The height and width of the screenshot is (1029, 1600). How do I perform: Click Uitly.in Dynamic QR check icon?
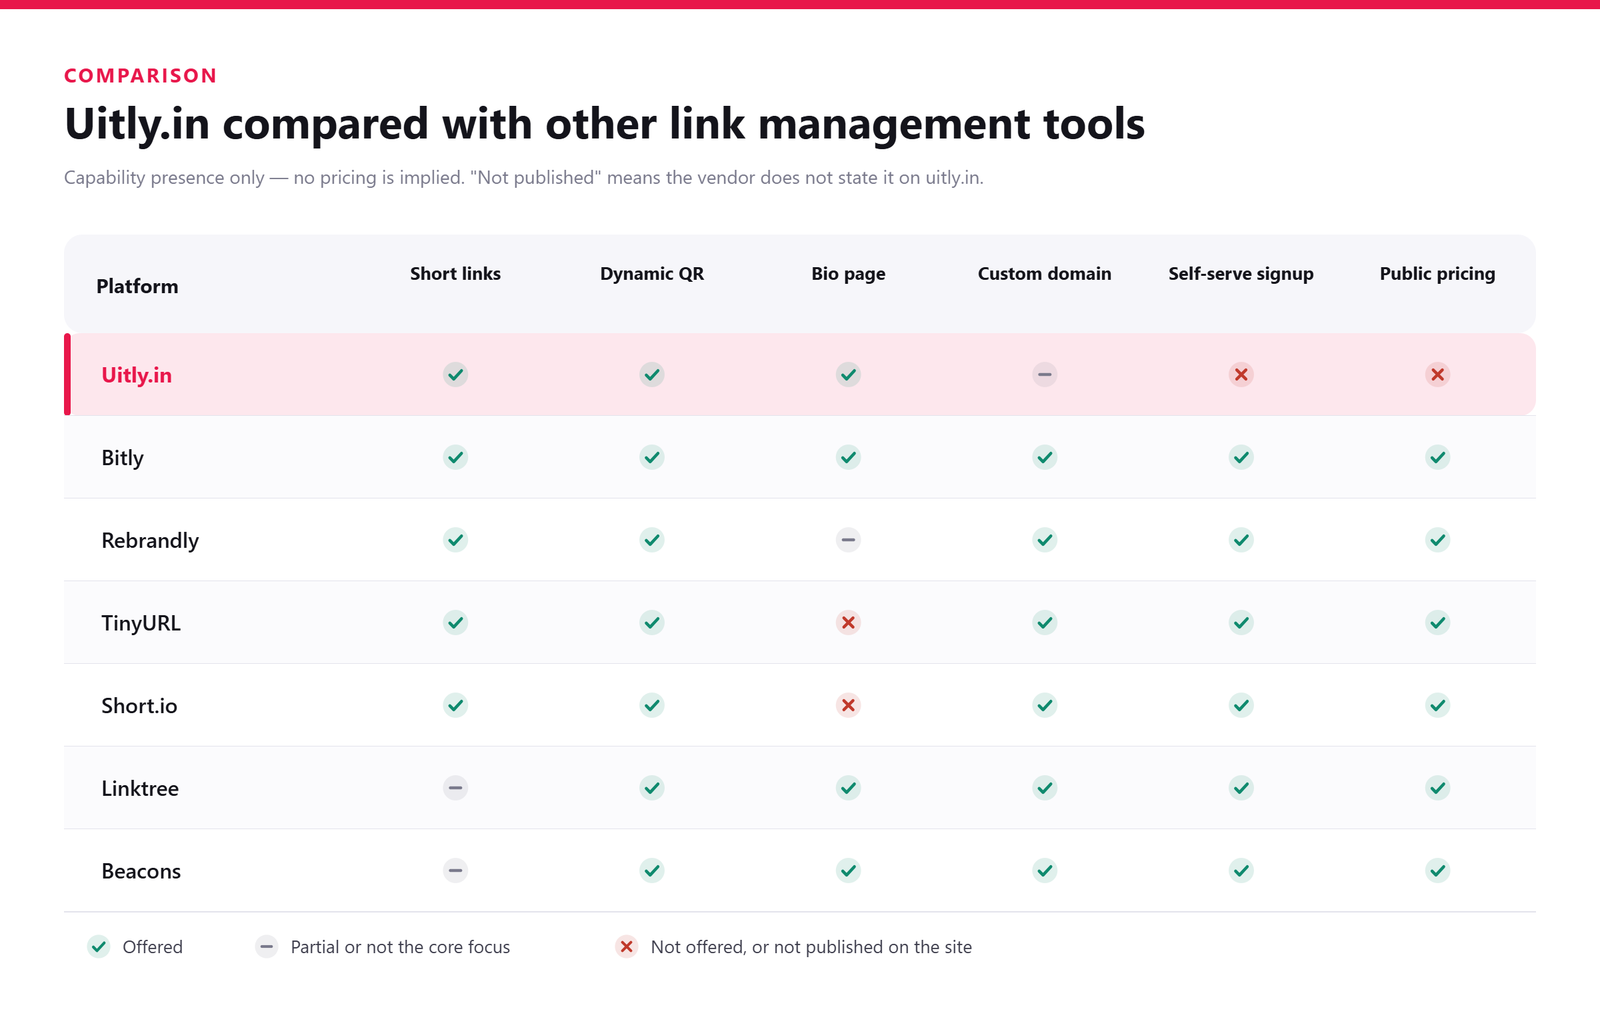(x=652, y=375)
